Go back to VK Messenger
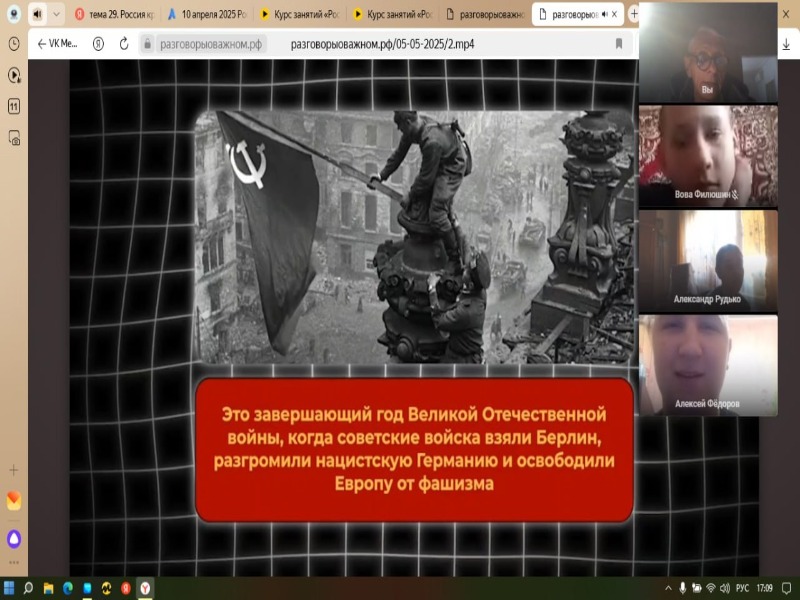Screen dimensions: 800x600 [57, 44]
